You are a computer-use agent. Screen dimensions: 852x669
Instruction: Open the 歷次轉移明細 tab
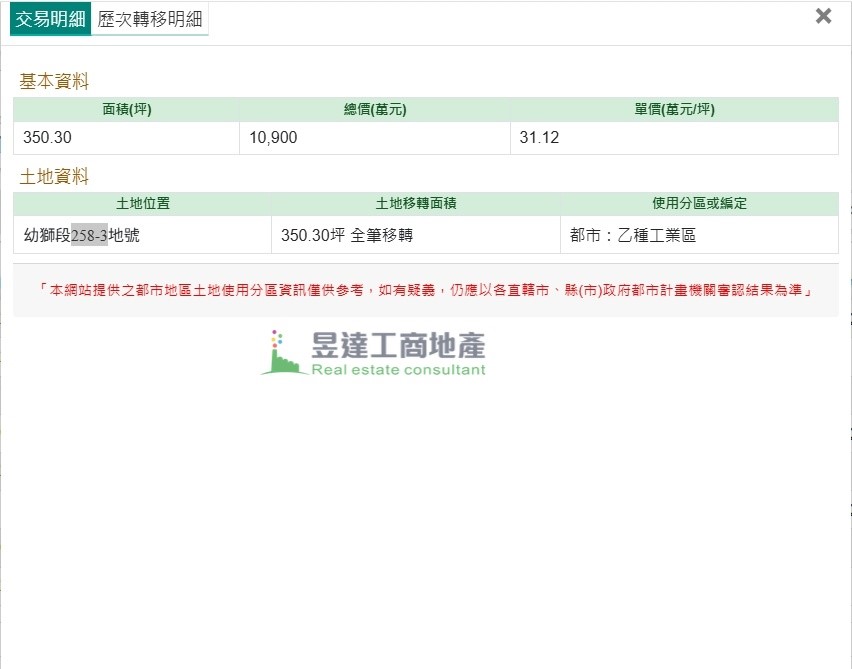point(150,19)
